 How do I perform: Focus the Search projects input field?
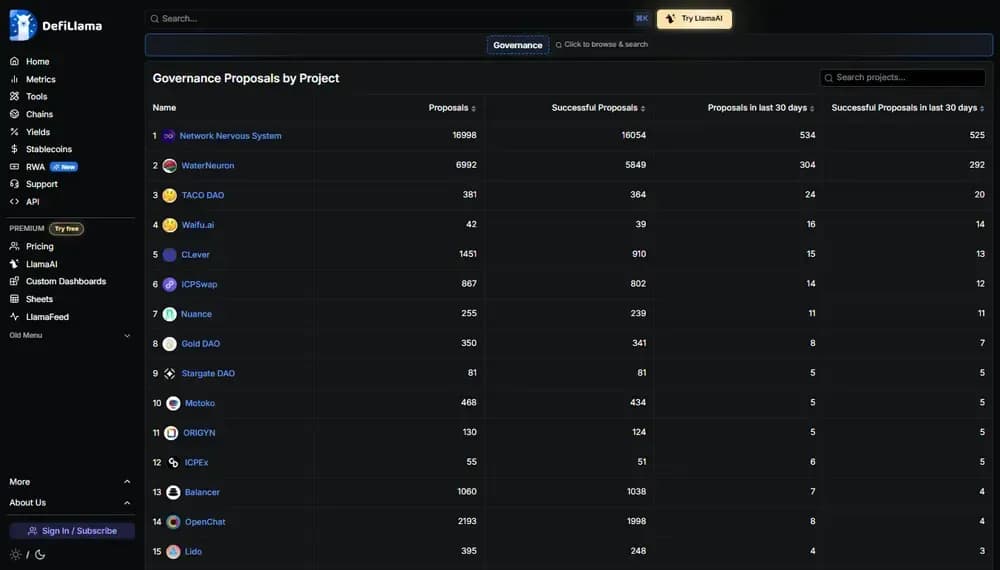[x=905, y=77]
